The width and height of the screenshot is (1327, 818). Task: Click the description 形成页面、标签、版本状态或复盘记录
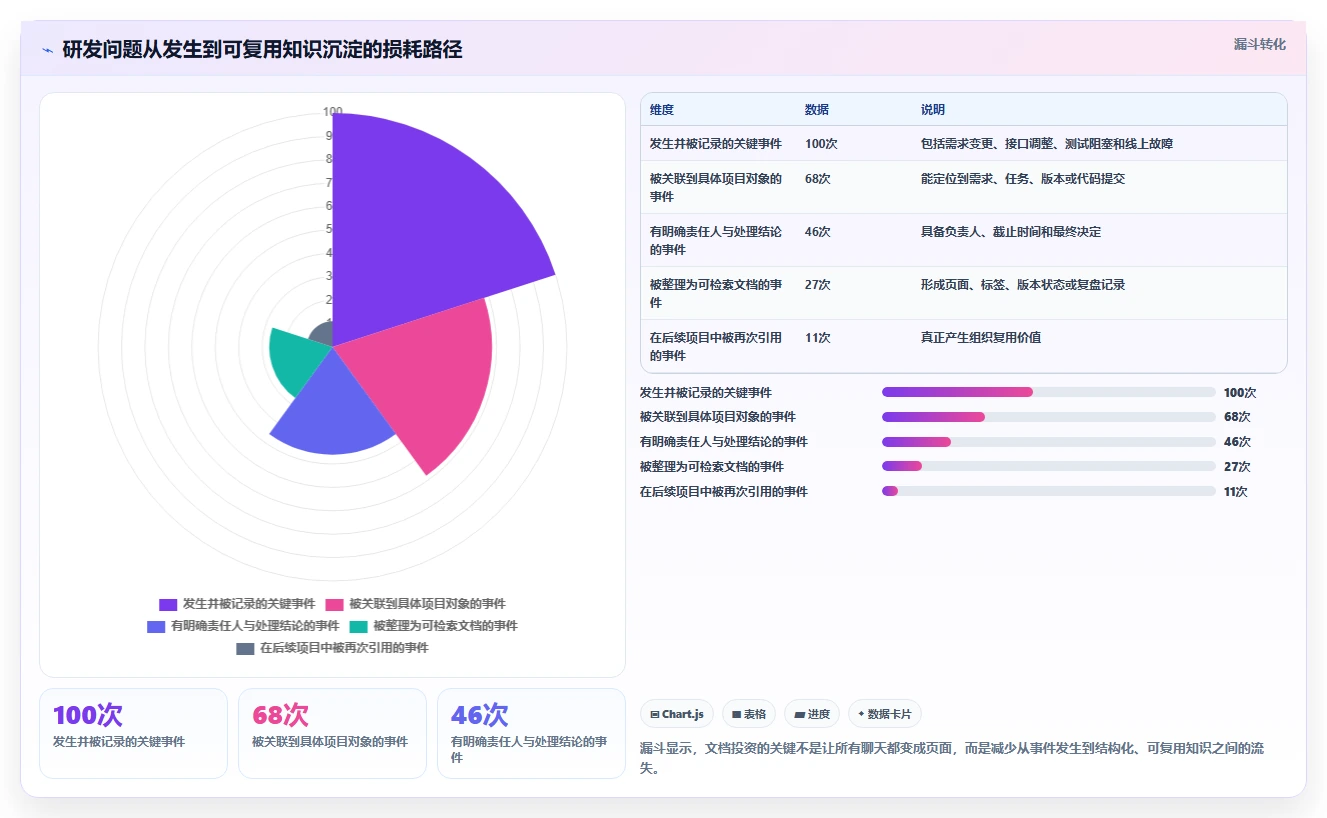[1023, 285]
